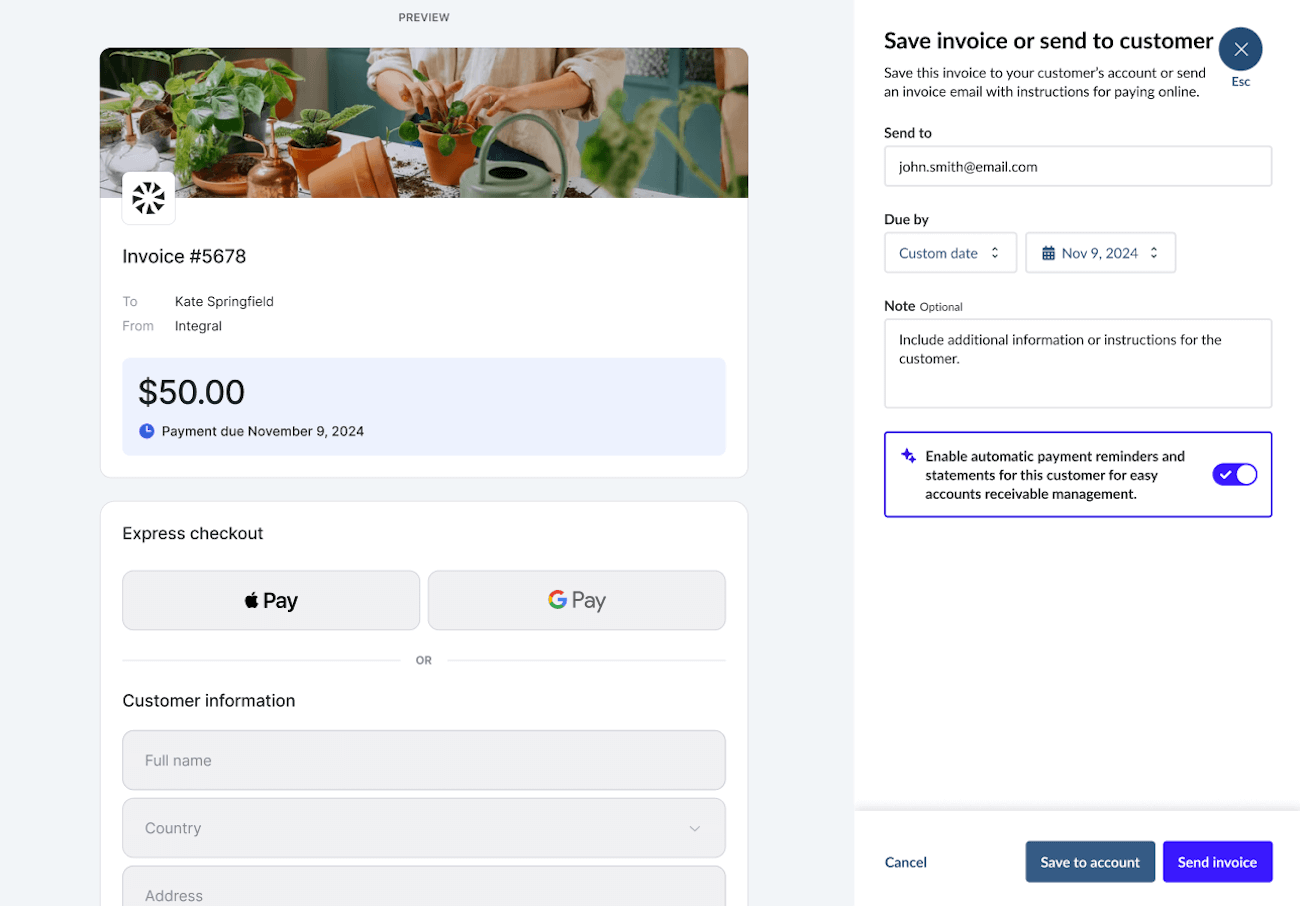Pay with Google Pay button
Screen dimensions: 1300x906
(576, 600)
